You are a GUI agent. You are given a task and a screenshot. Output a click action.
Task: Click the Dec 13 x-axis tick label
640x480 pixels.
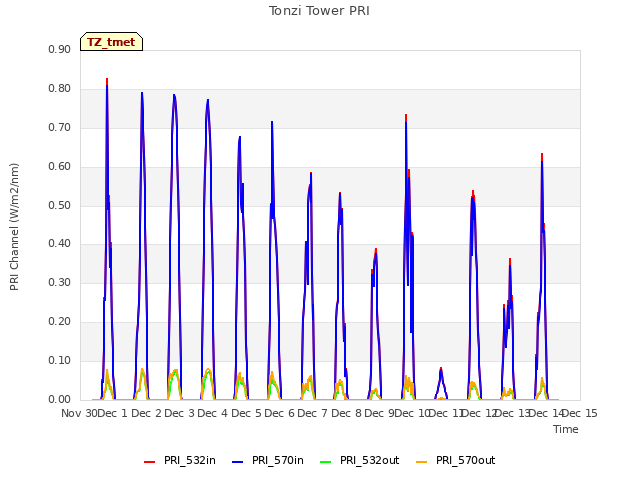coord(512,413)
